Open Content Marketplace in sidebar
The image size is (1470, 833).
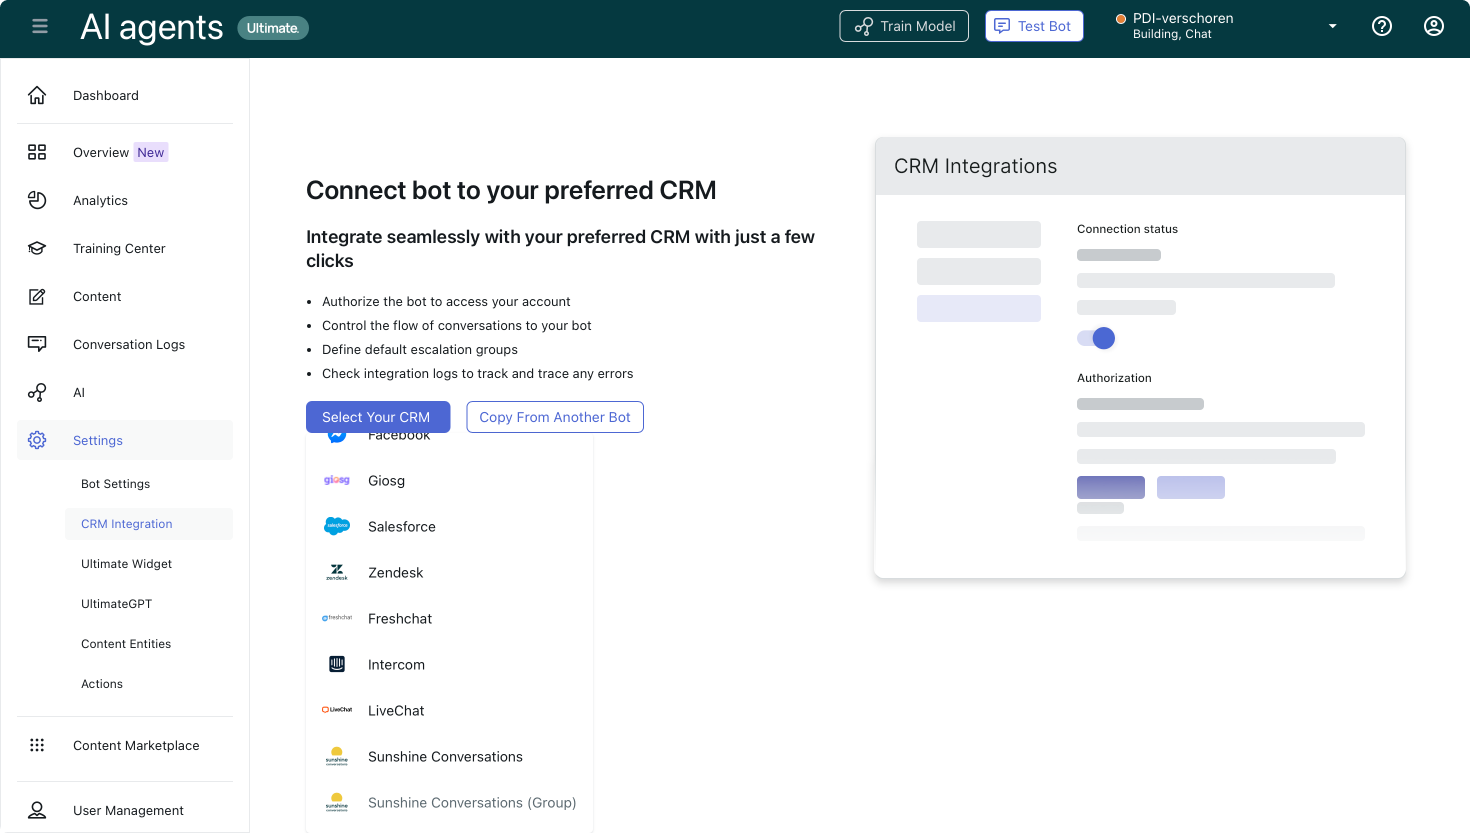pyautogui.click(x=125, y=745)
